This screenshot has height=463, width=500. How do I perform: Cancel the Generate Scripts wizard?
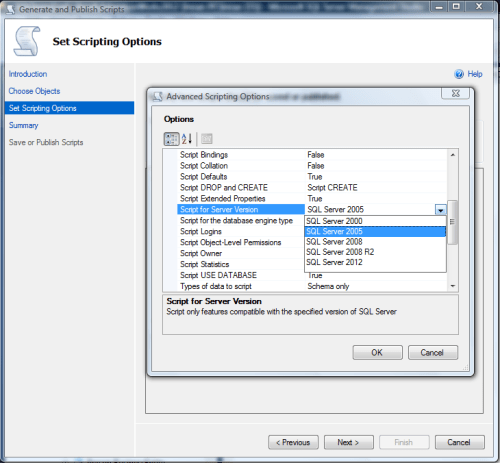460,442
